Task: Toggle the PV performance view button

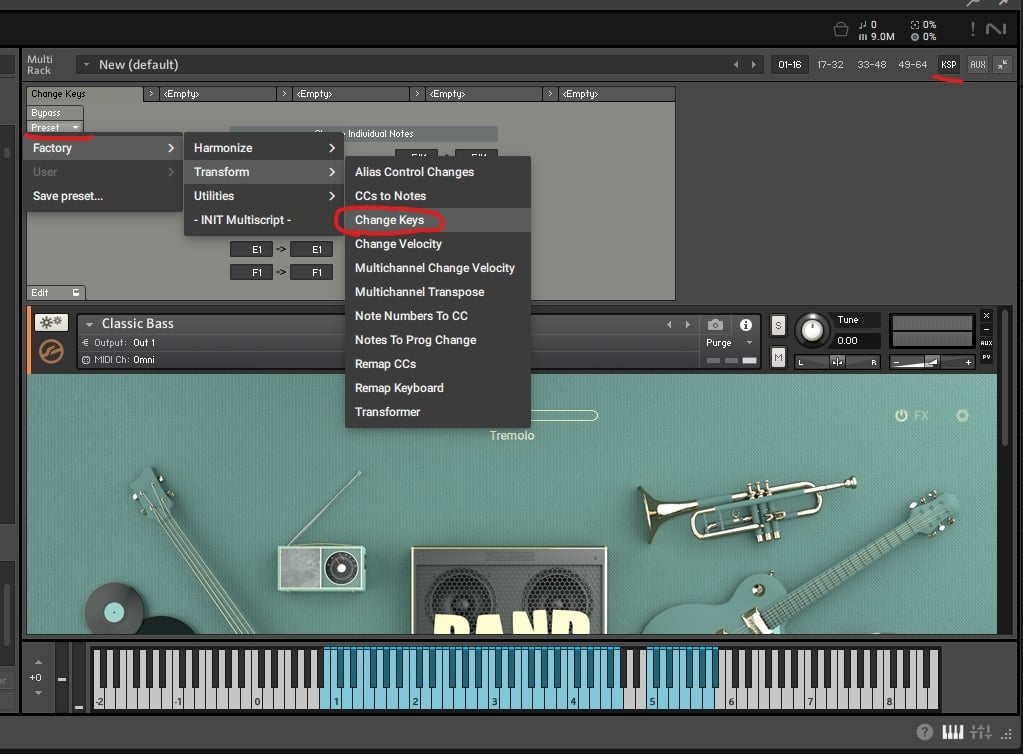Action: 986,357
